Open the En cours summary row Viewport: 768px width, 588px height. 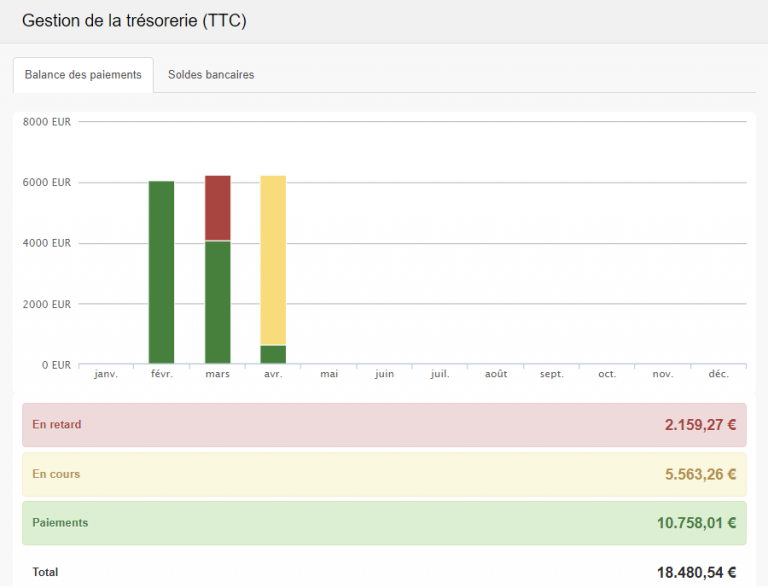point(384,474)
